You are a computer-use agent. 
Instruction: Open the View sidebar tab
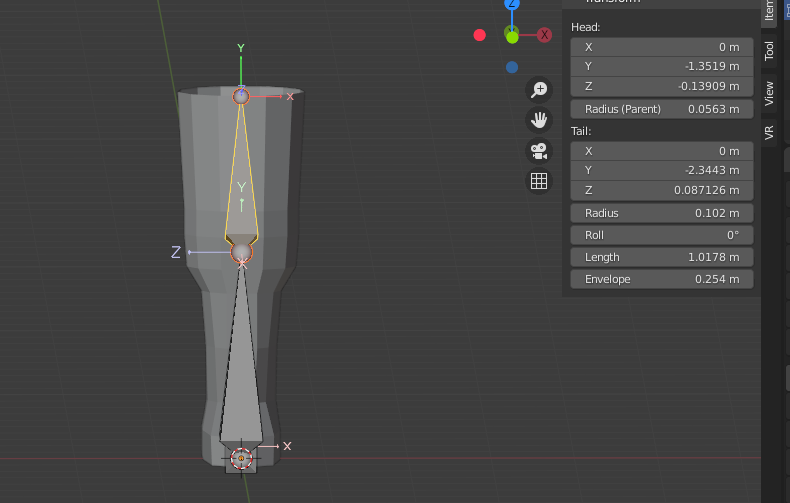(769, 94)
